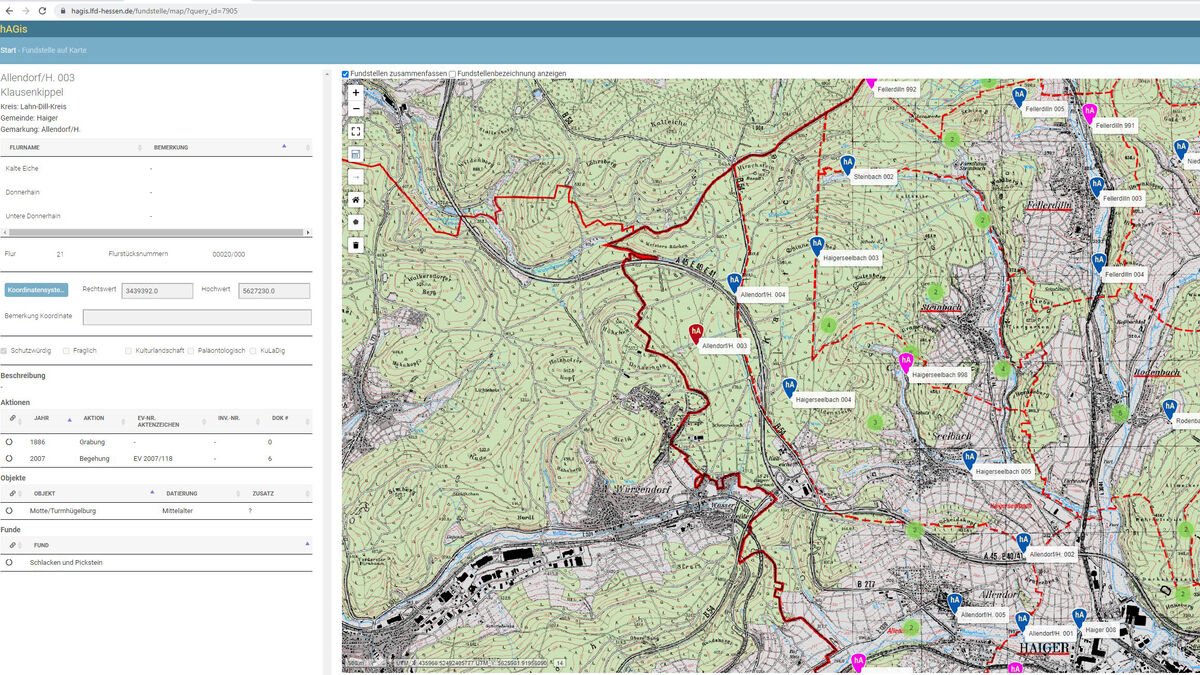Viewport: 1200px width, 675px height.
Task: Sort the Aktionen table by Jahr
Action: (x=42, y=419)
